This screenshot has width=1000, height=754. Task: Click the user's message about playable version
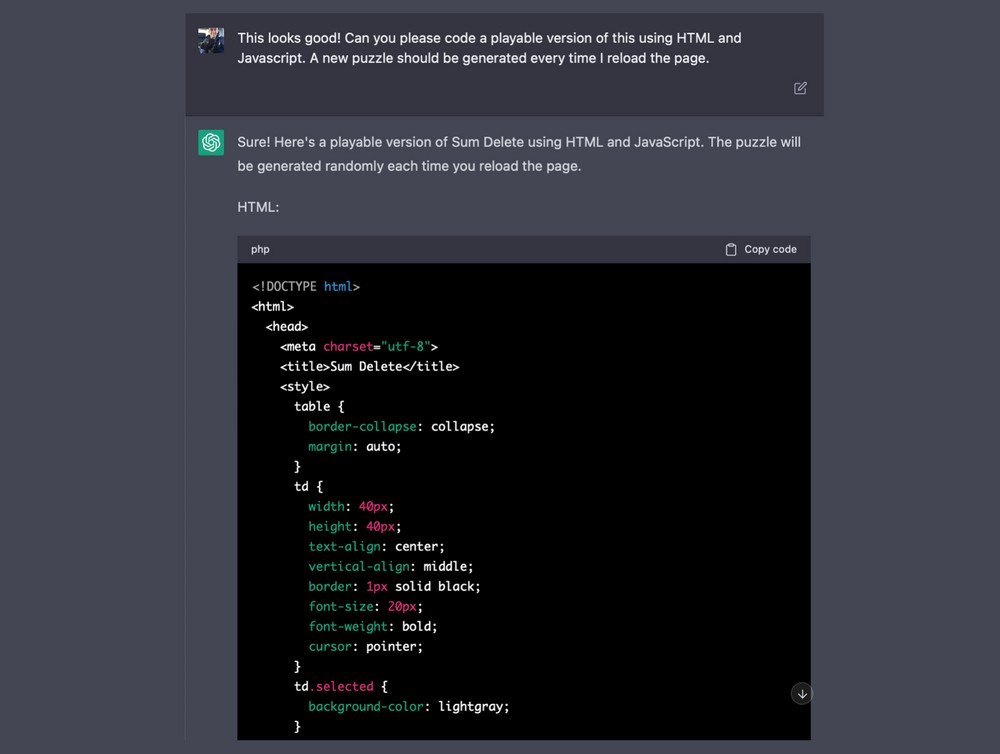point(489,48)
